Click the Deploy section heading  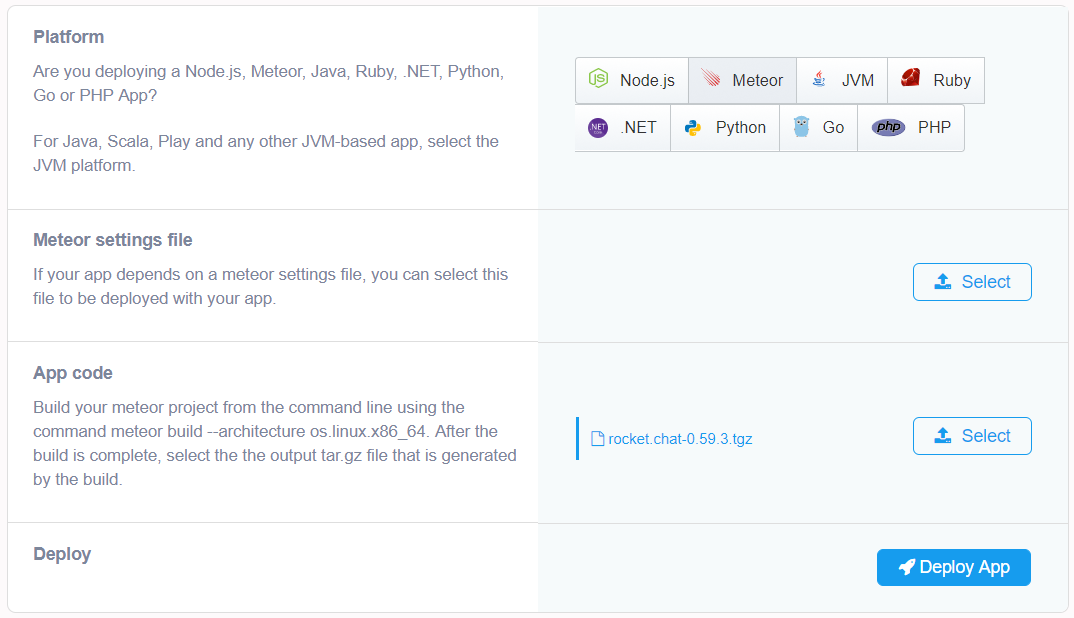coord(62,554)
